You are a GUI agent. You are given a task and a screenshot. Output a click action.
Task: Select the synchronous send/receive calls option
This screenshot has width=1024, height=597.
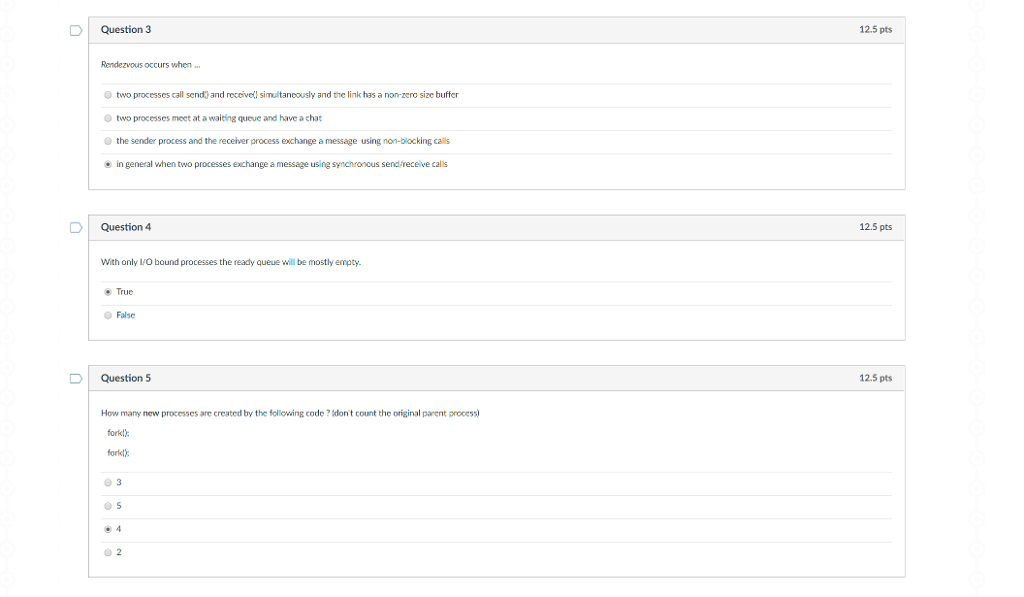pyautogui.click(x=108, y=164)
